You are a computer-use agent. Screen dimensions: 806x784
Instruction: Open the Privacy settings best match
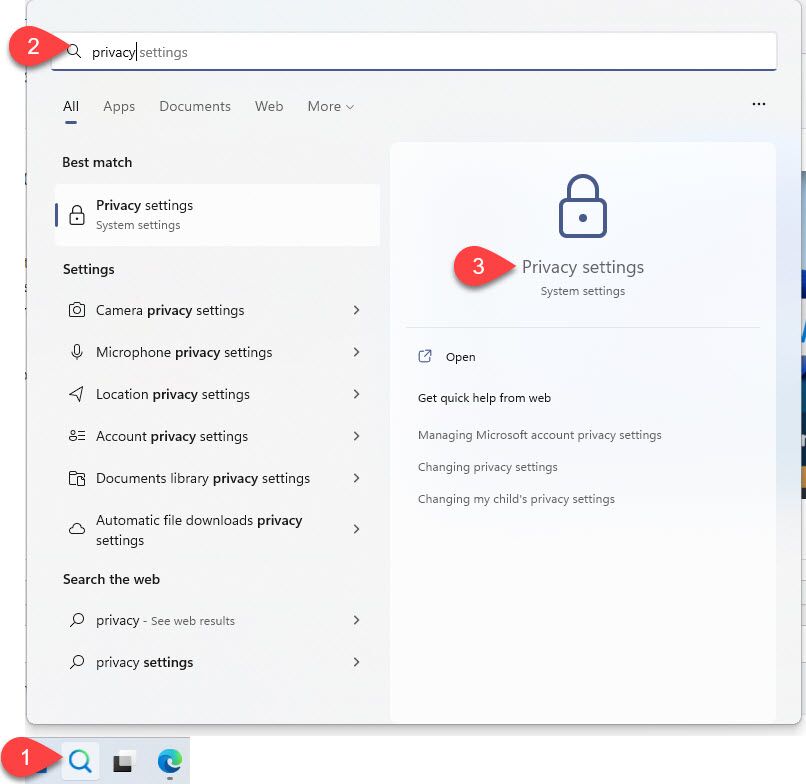click(217, 215)
